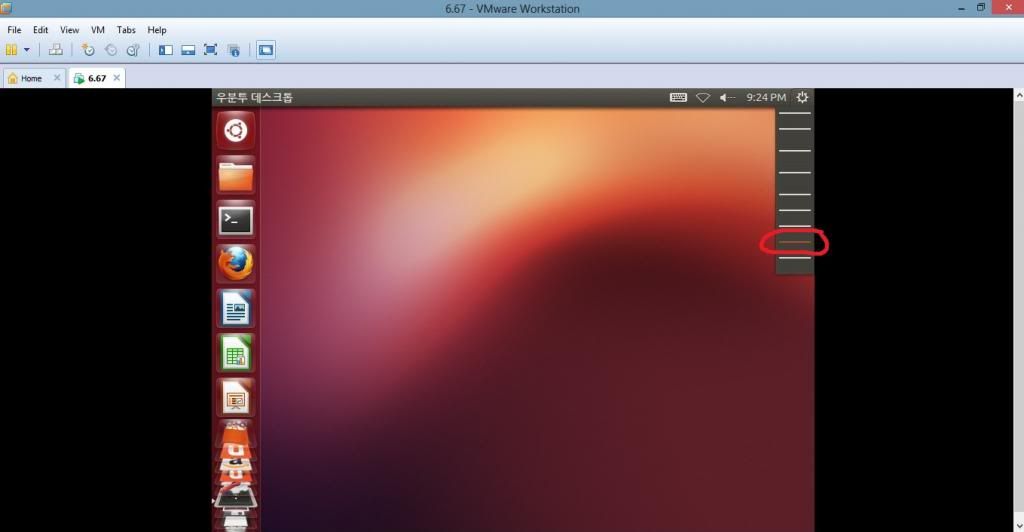Open the power options dropdown arrow
This screenshot has height=532, width=1024.
pos(27,50)
